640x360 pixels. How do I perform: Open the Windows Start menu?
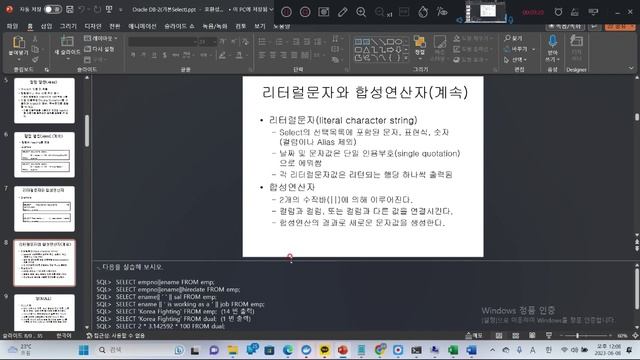coord(84,350)
